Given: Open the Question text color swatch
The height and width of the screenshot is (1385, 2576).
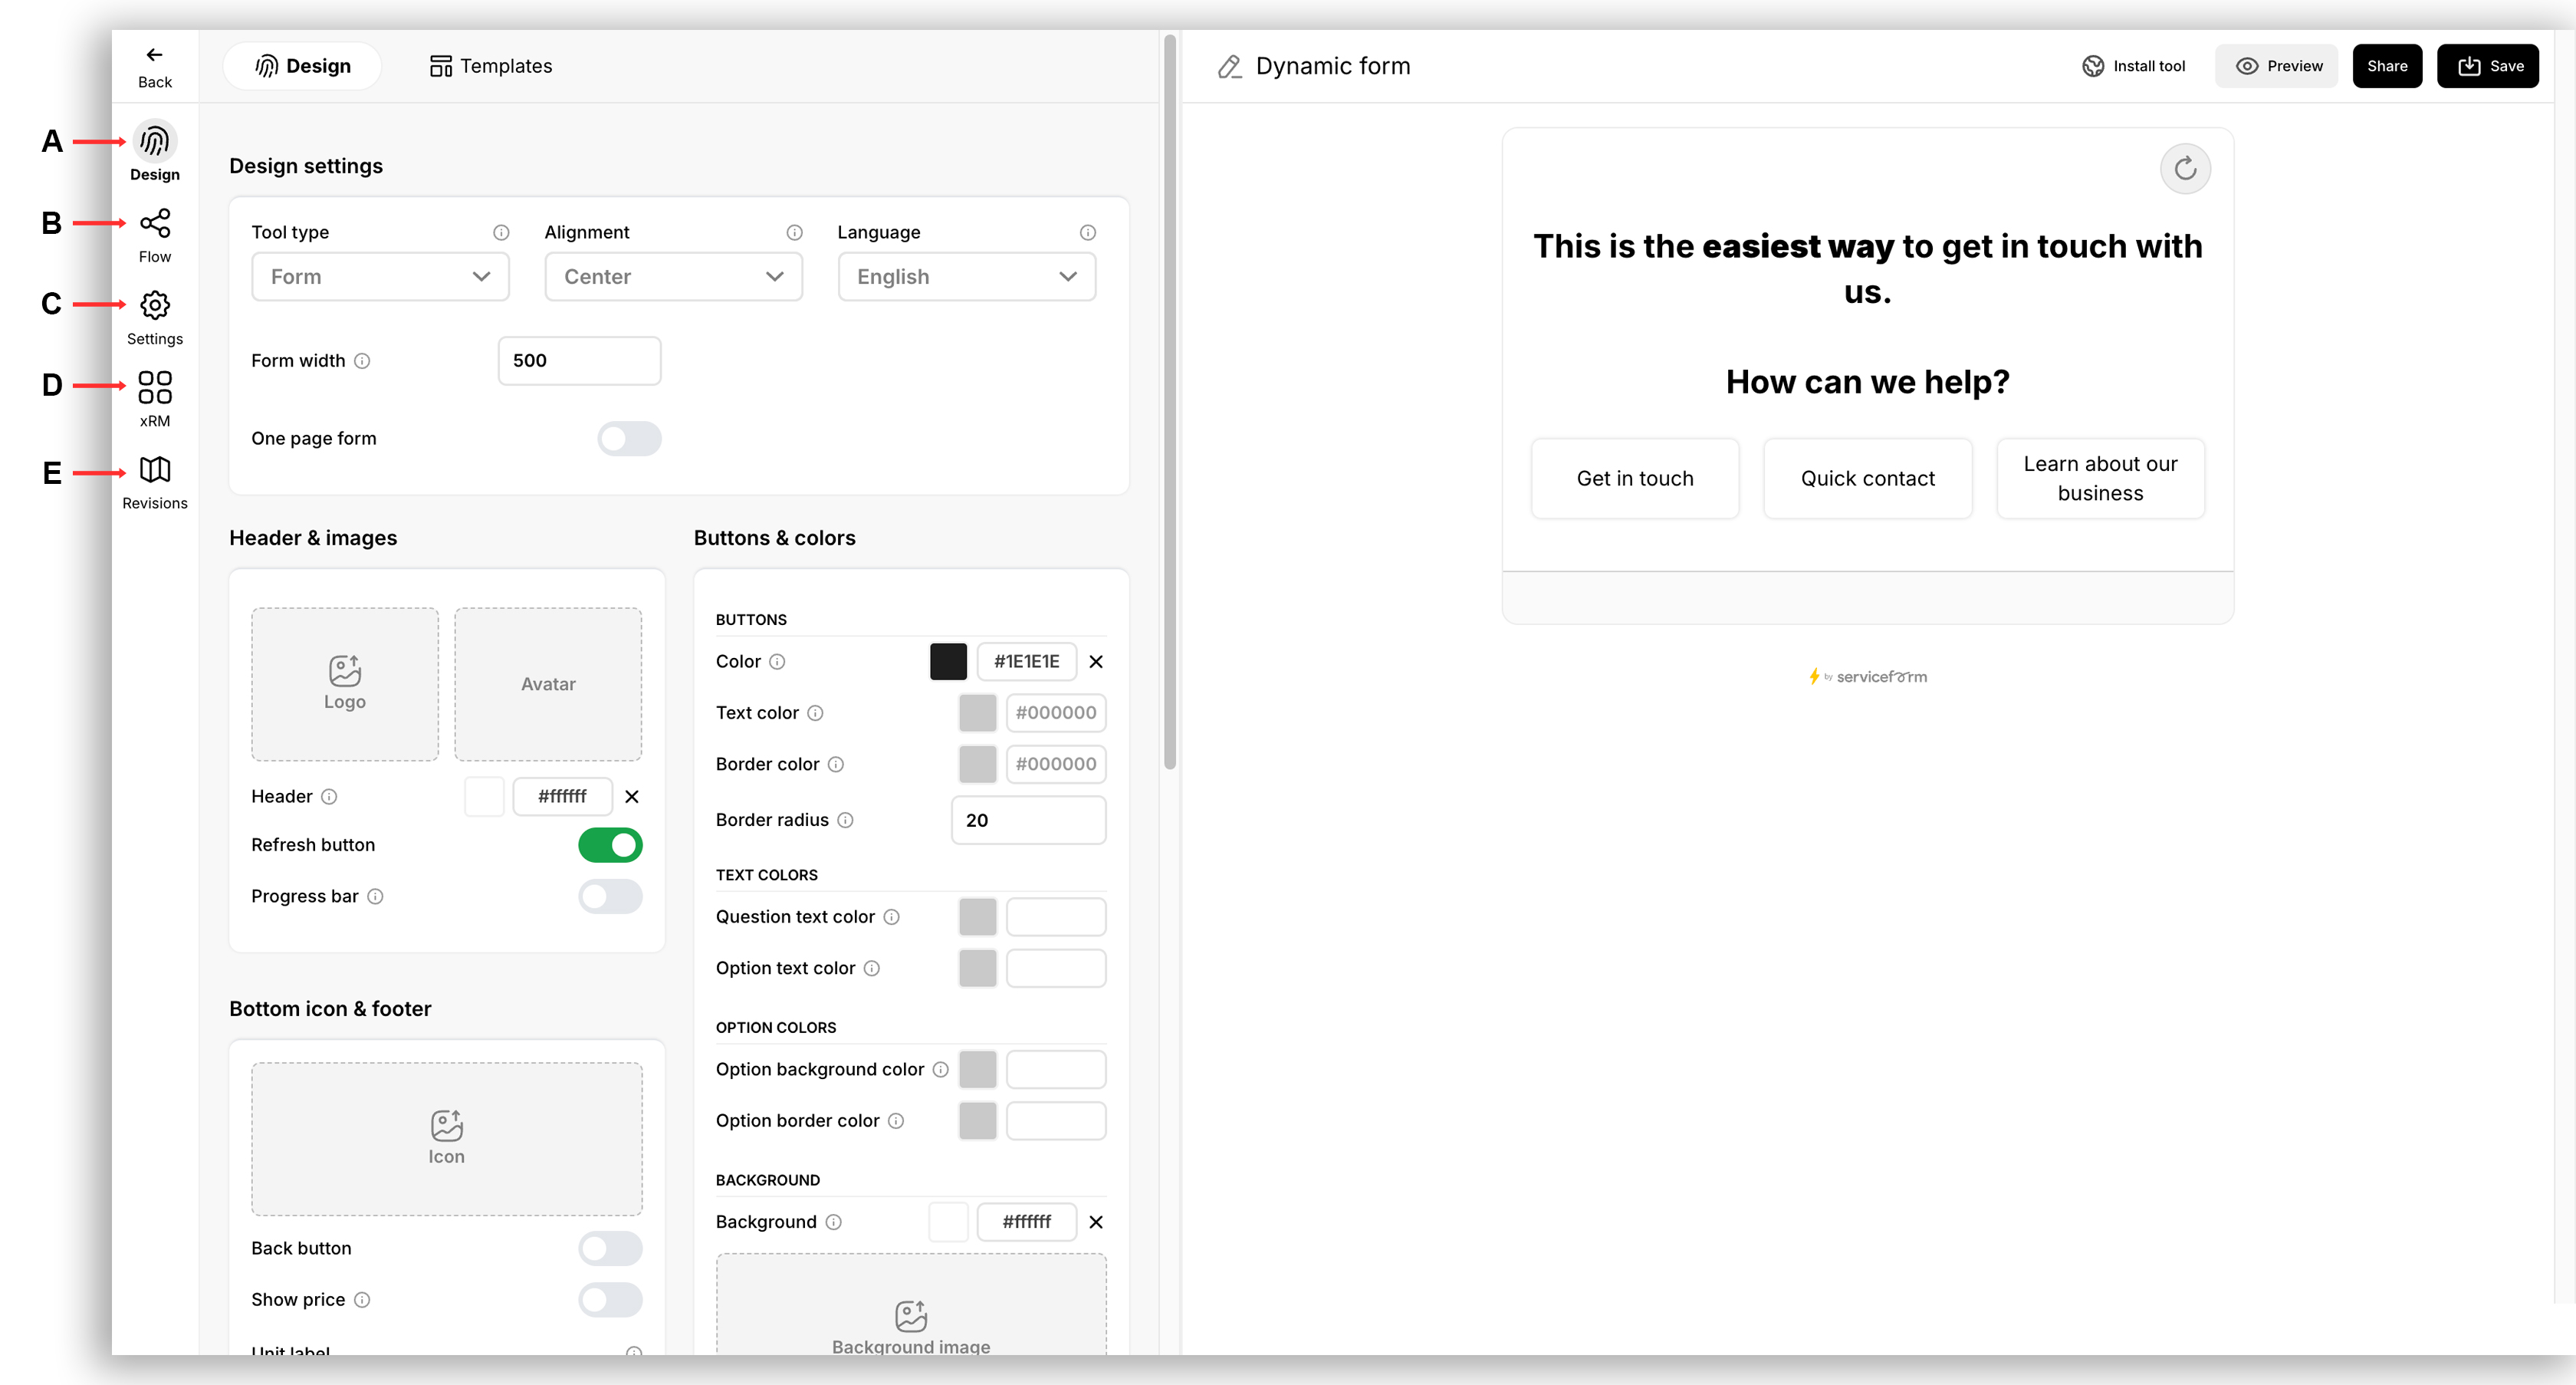Looking at the screenshot, I should pyautogui.click(x=977, y=917).
